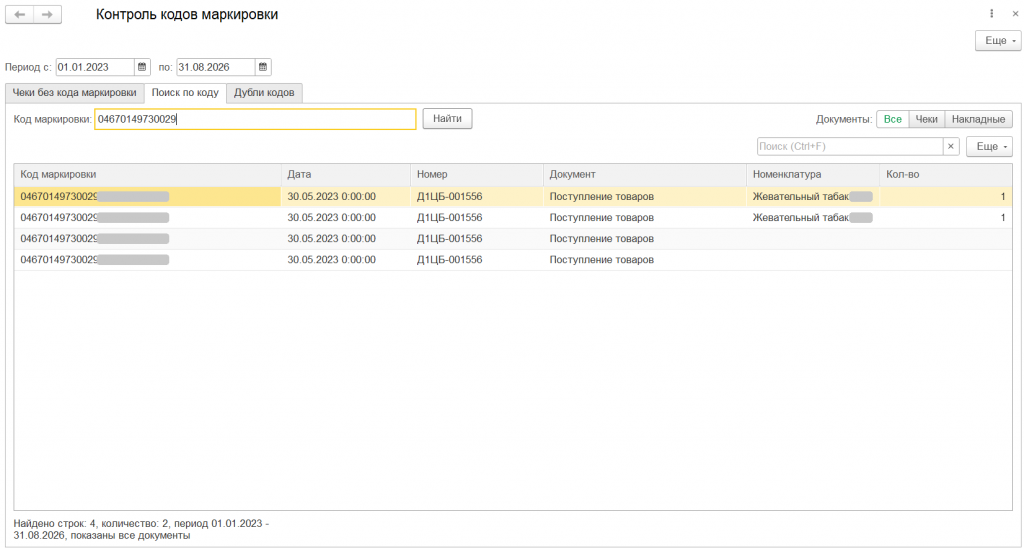Close the marking code control form
Screen dimensions: 1024x548
coord(1015,14)
